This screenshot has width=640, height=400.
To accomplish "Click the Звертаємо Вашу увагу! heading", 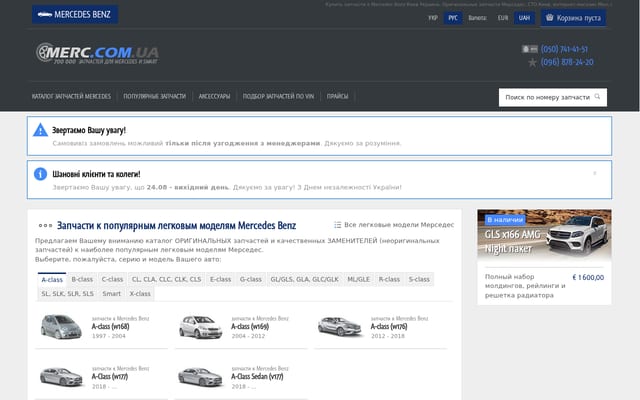I will (89, 130).
